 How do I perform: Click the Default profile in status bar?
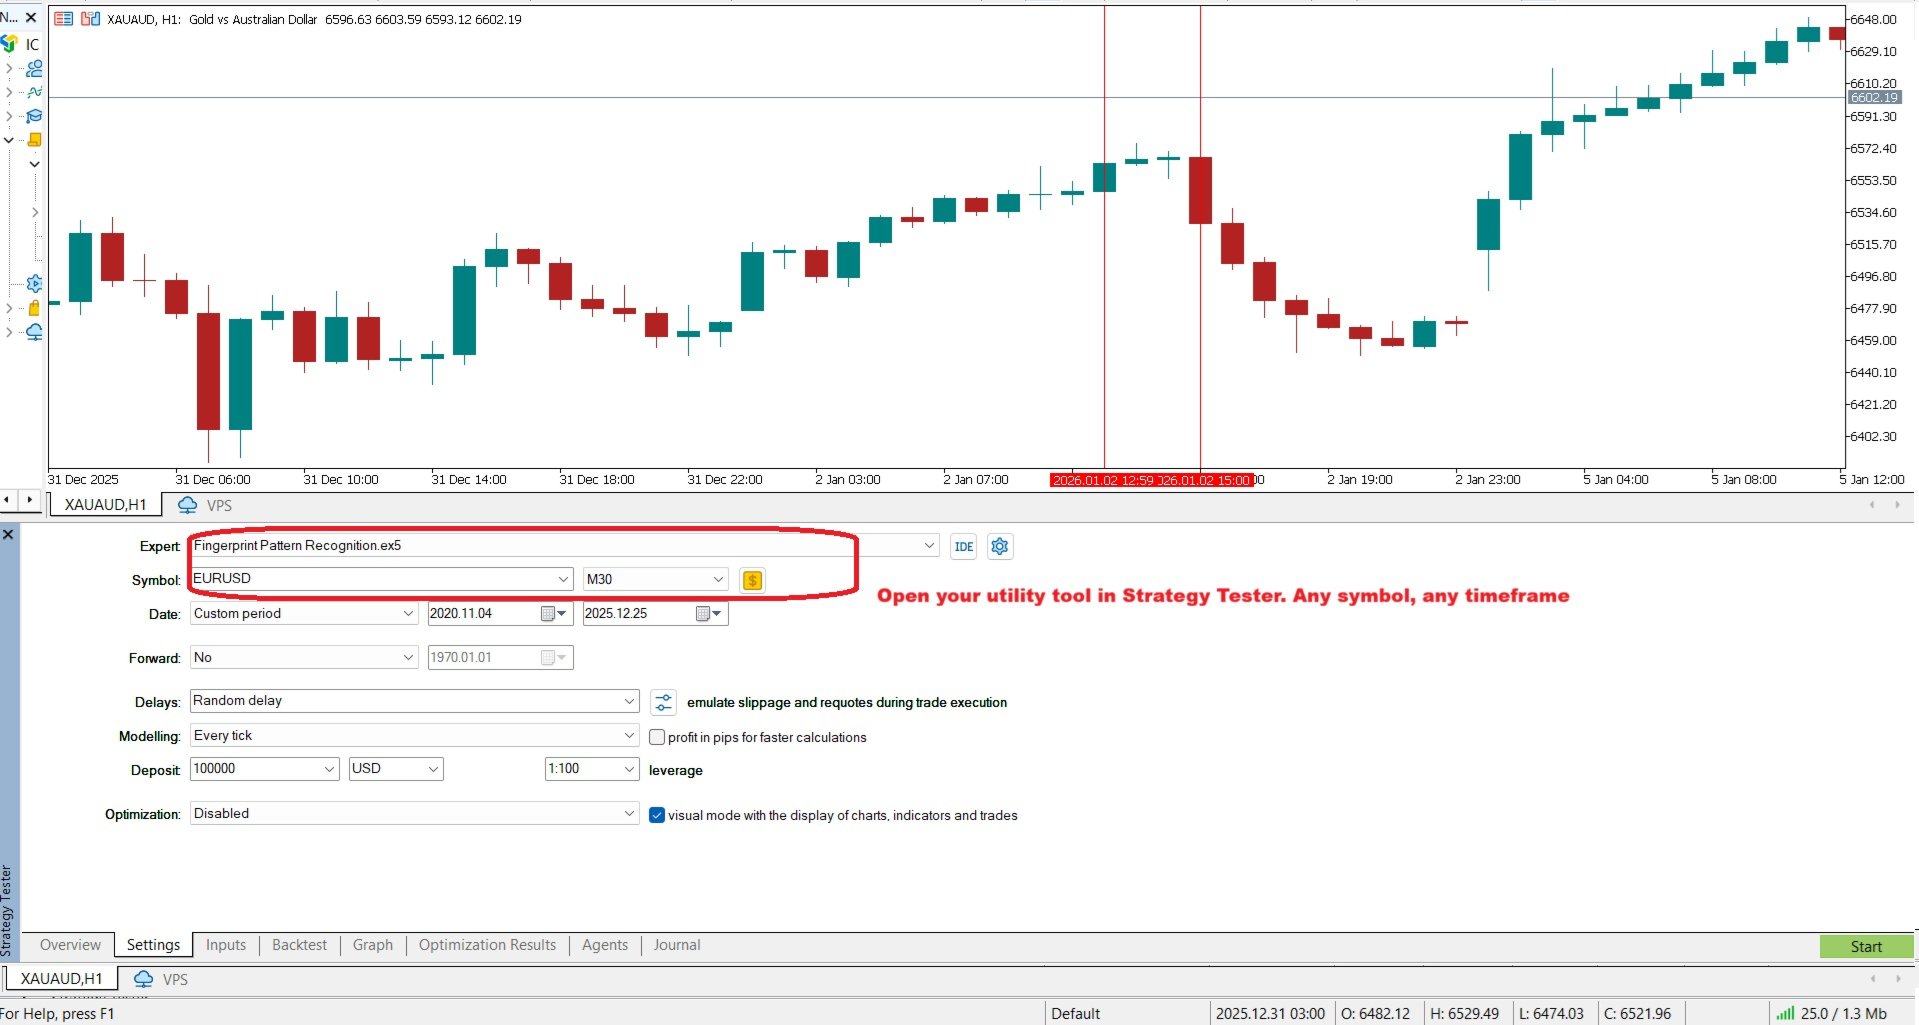[1075, 1013]
